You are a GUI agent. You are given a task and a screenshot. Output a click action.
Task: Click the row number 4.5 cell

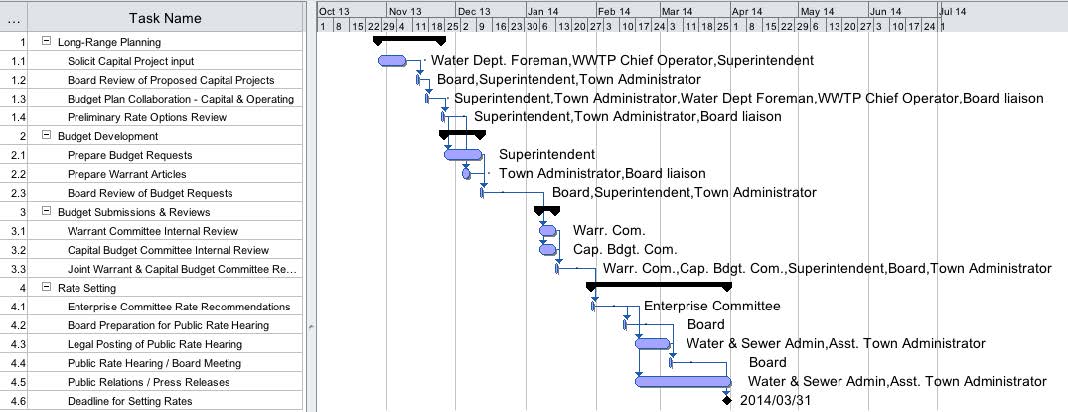17,382
